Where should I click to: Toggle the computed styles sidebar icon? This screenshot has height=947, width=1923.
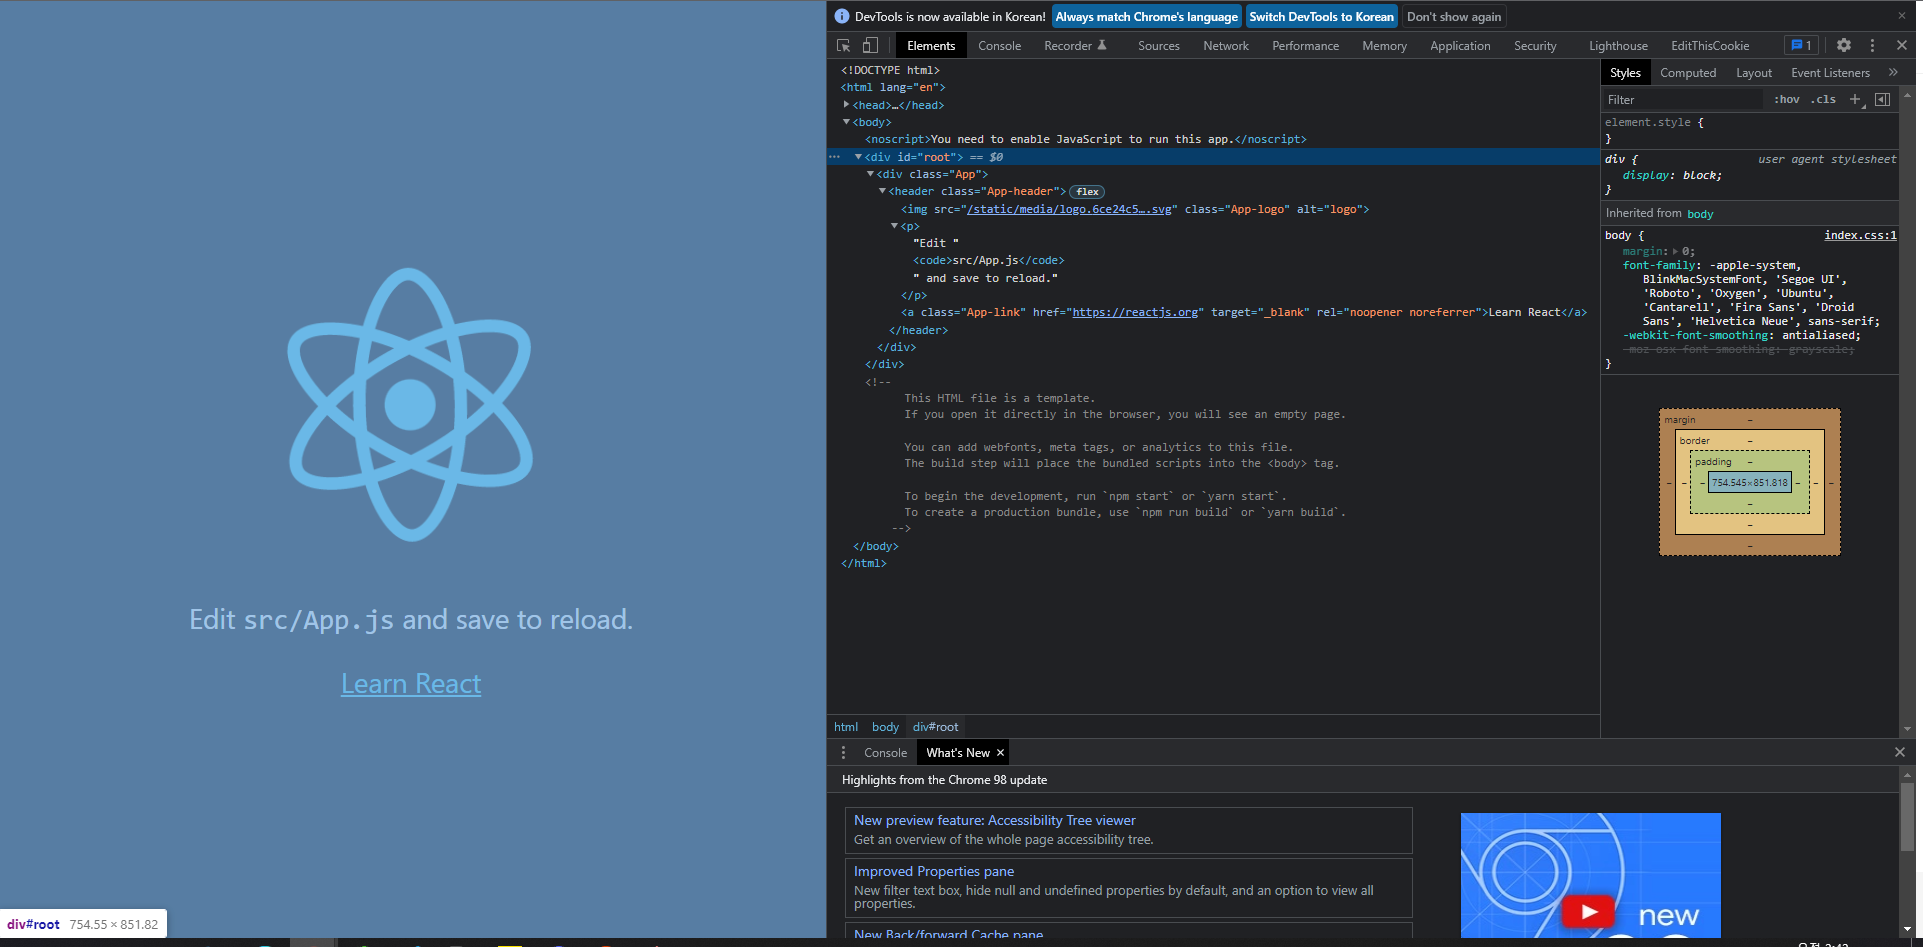(1883, 99)
